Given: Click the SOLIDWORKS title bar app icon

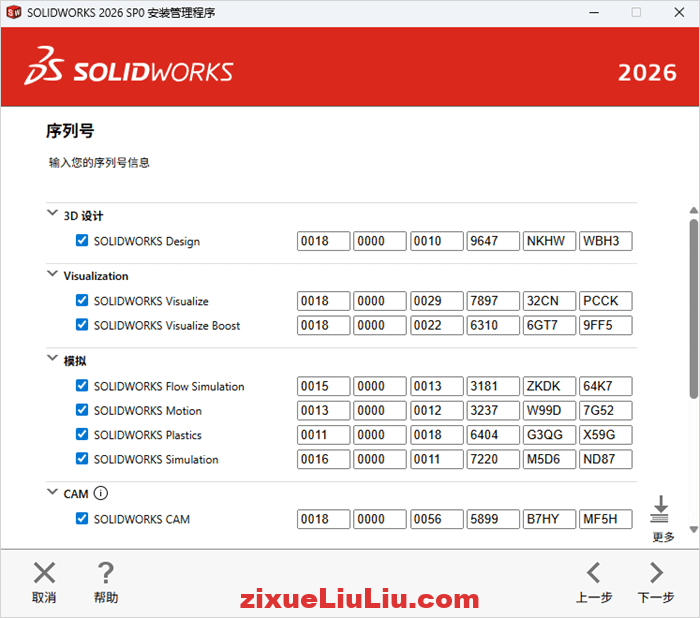Looking at the screenshot, I should 14,13.
